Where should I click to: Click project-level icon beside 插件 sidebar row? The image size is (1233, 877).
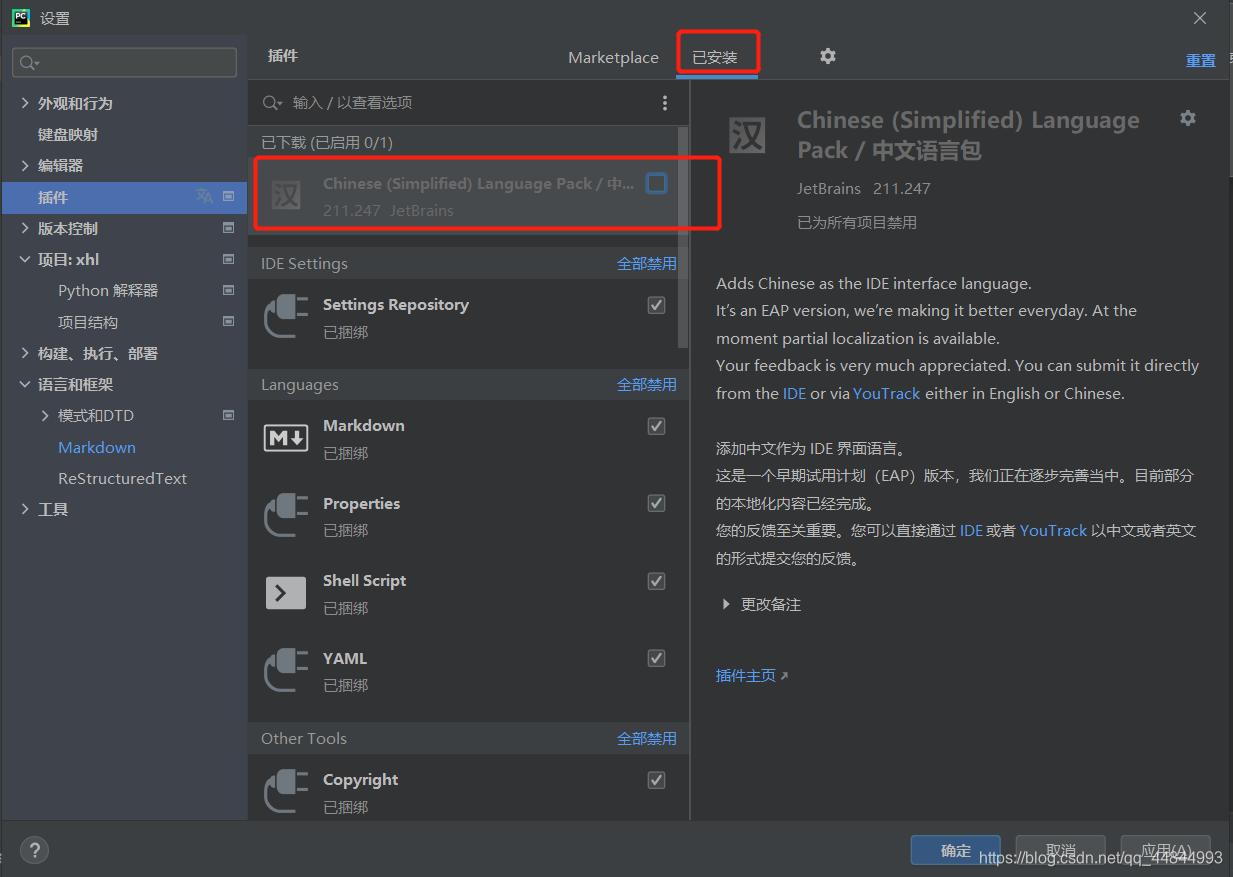point(228,197)
